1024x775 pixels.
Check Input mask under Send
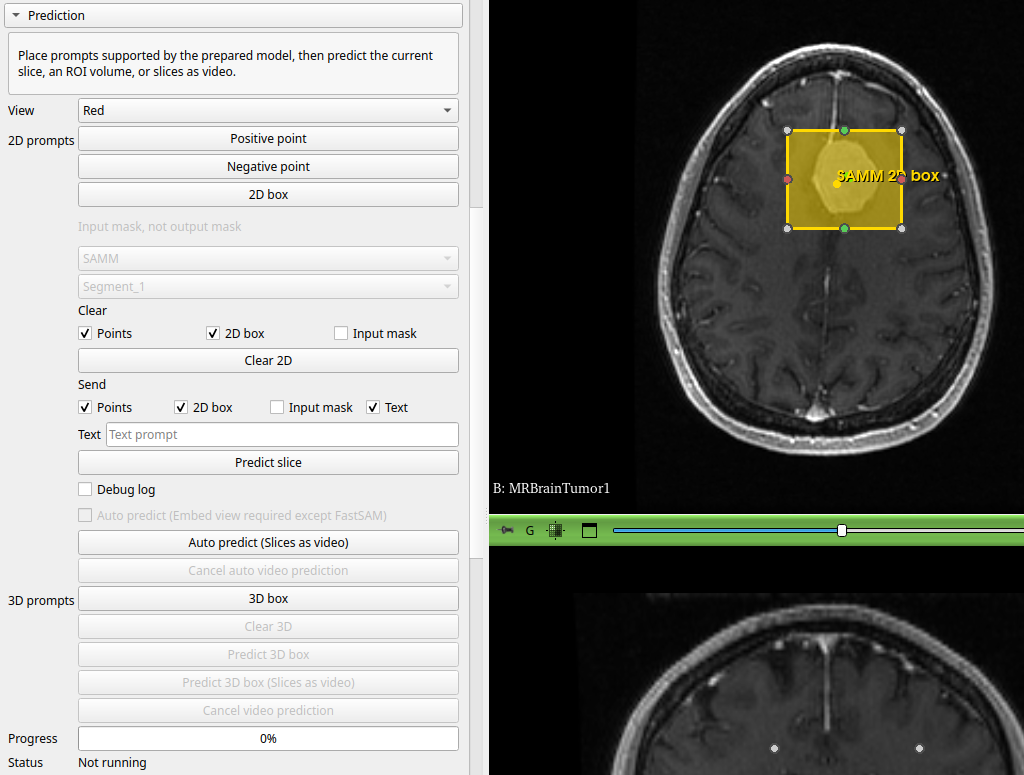click(277, 407)
